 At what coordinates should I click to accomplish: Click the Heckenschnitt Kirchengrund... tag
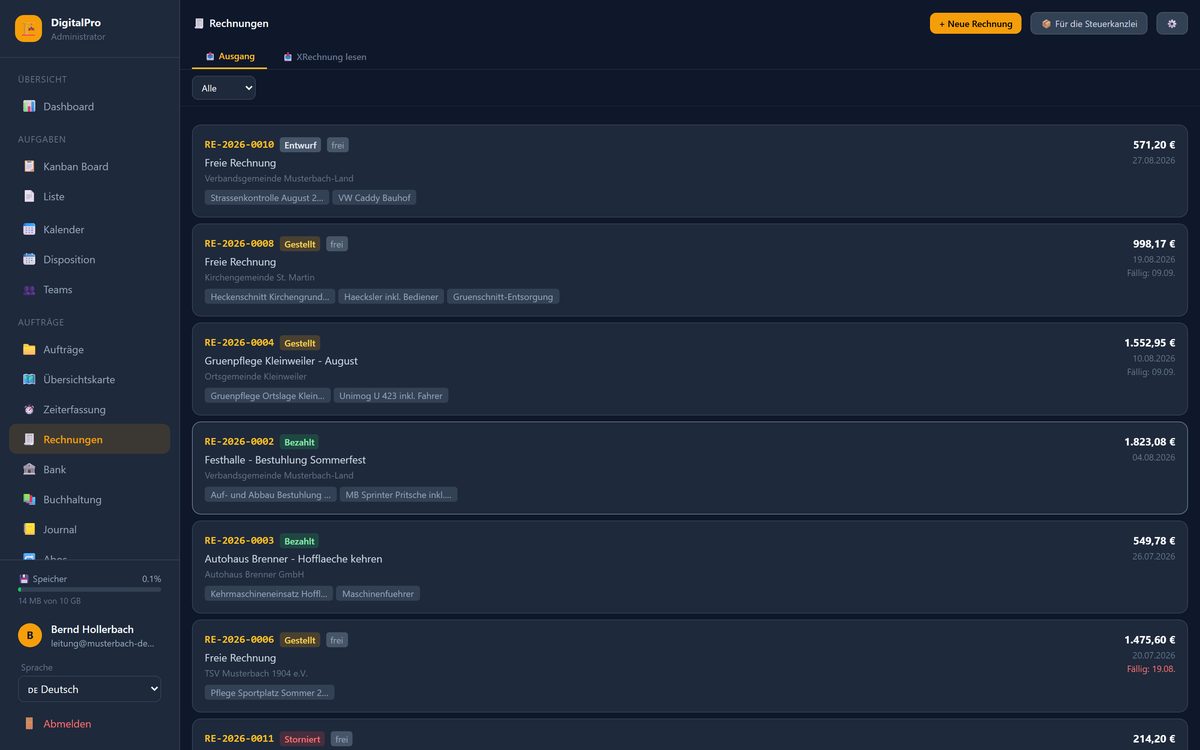pyautogui.click(x=270, y=297)
